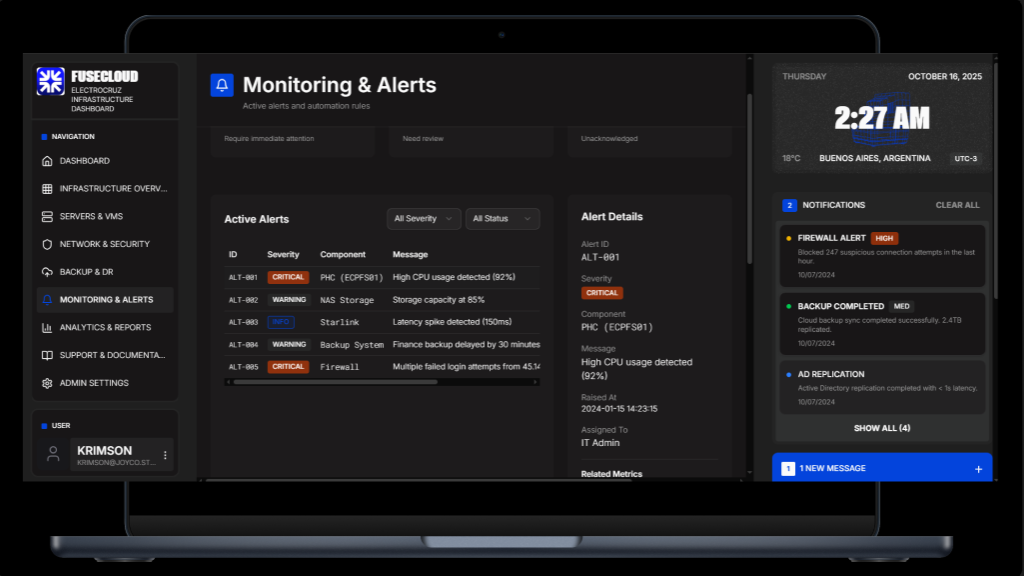
Task: Click the Support & Documentation book icon
Action: click(45, 355)
